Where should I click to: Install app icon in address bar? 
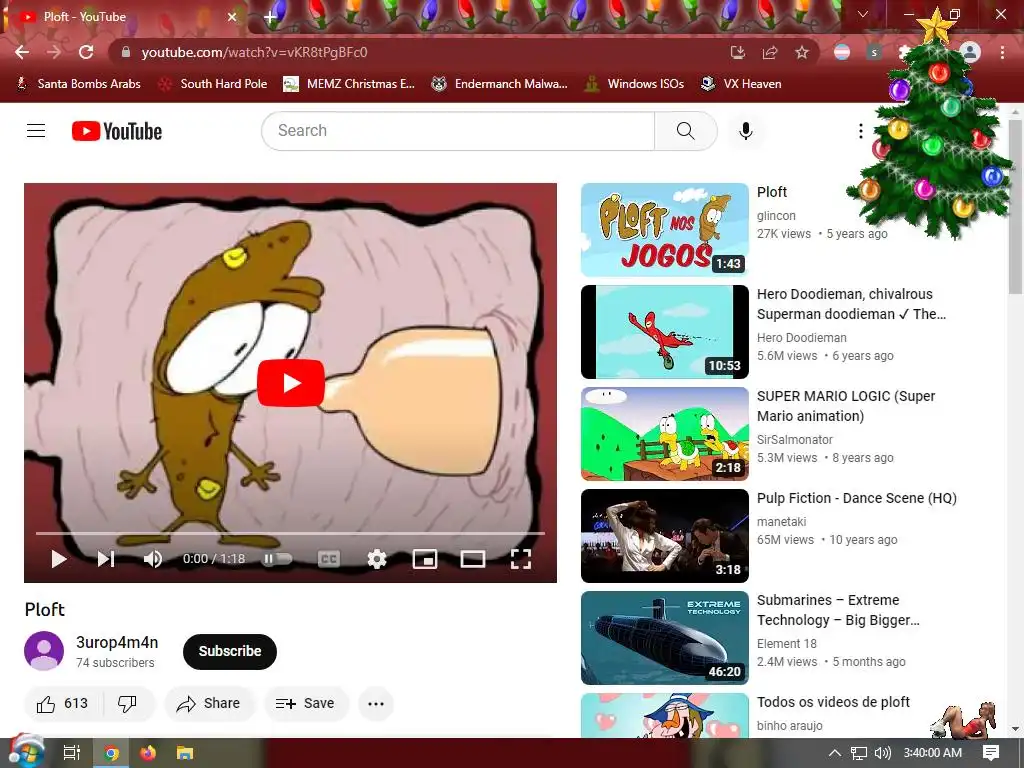pyautogui.click(x=738, y=52)
